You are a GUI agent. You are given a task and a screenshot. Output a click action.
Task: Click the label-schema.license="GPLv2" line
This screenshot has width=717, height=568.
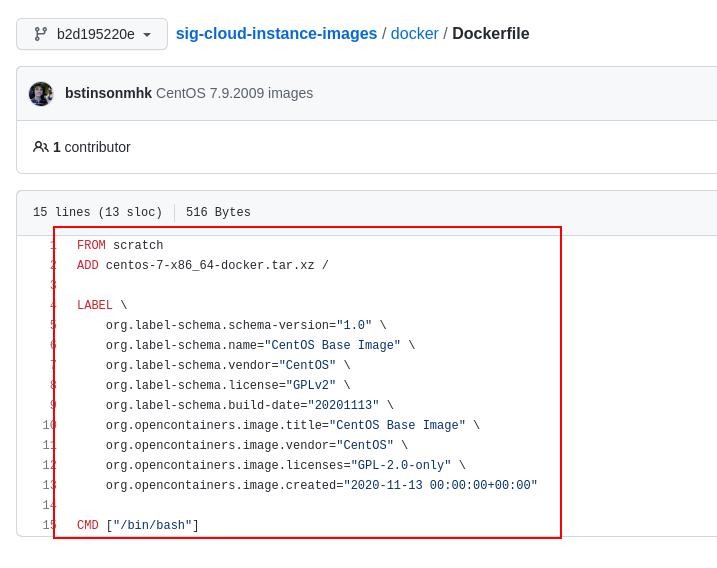tap(228, 385)
